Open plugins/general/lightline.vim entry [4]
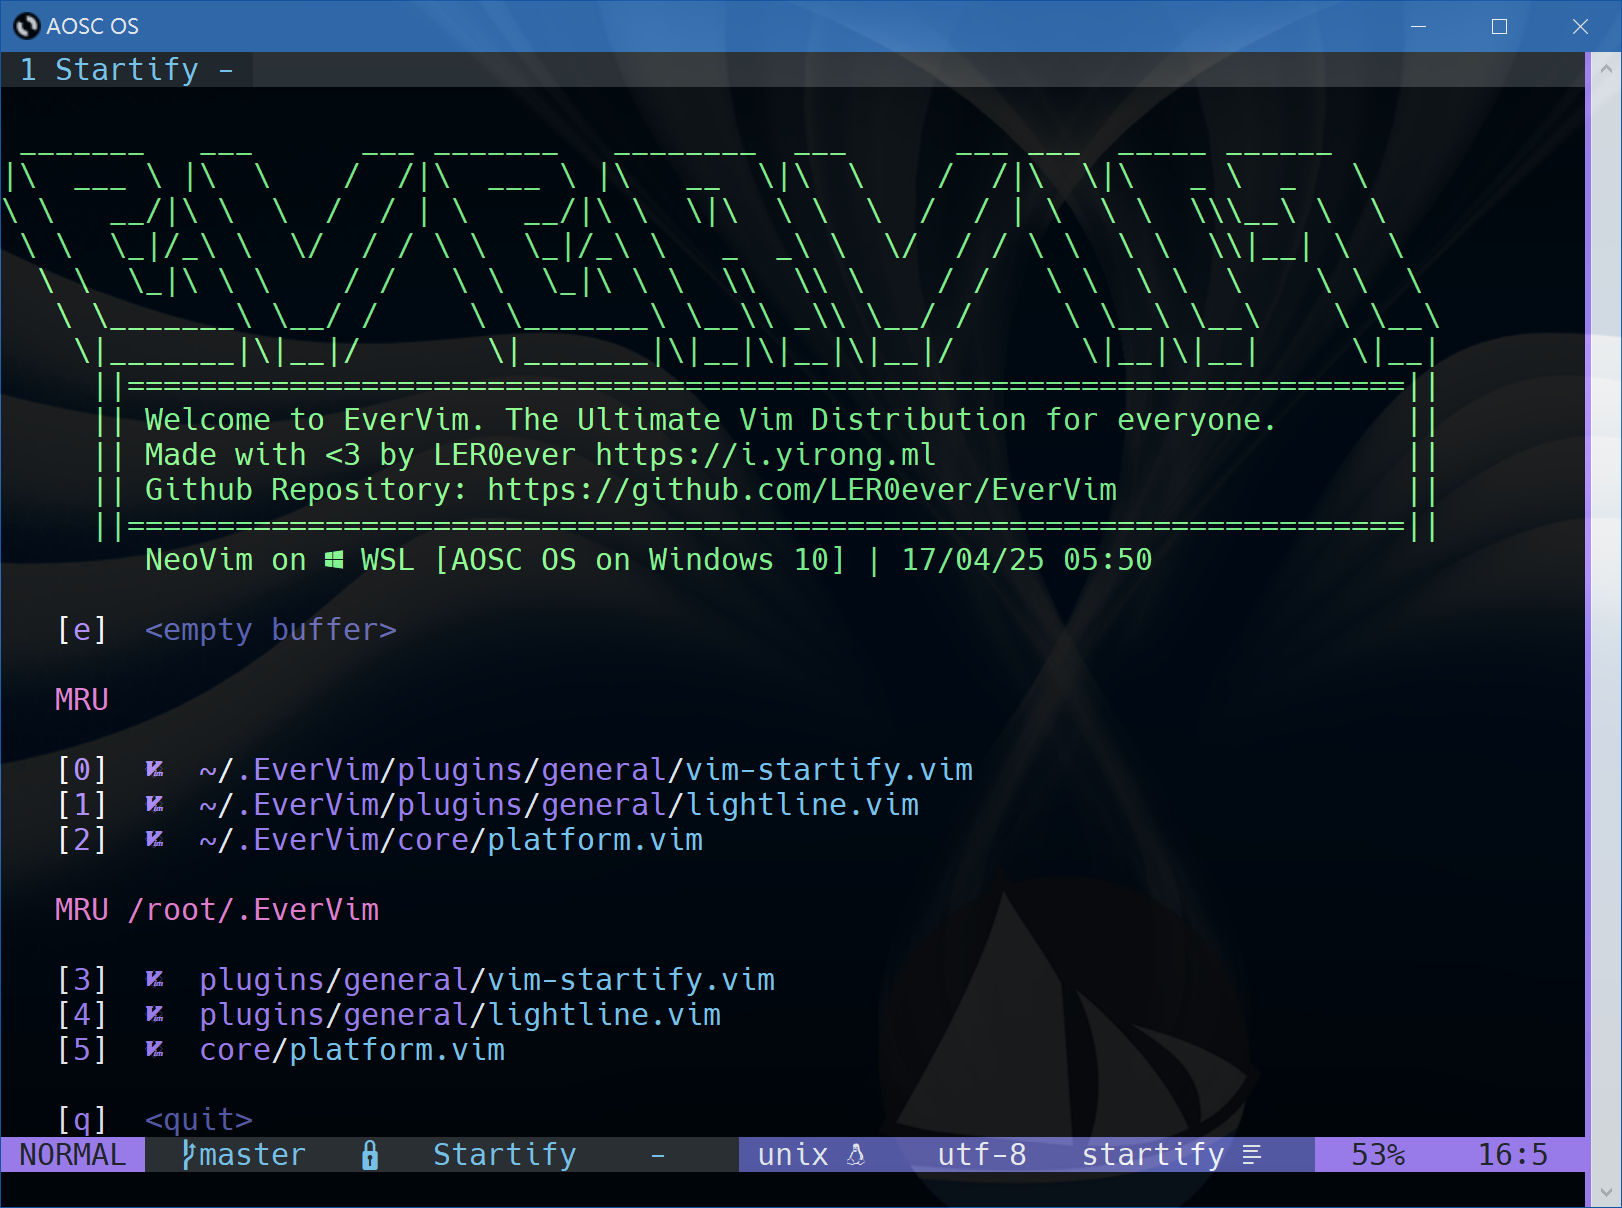This screenshot has width=1622, height=1208. pyautogui.click(x=460, y=1015)
